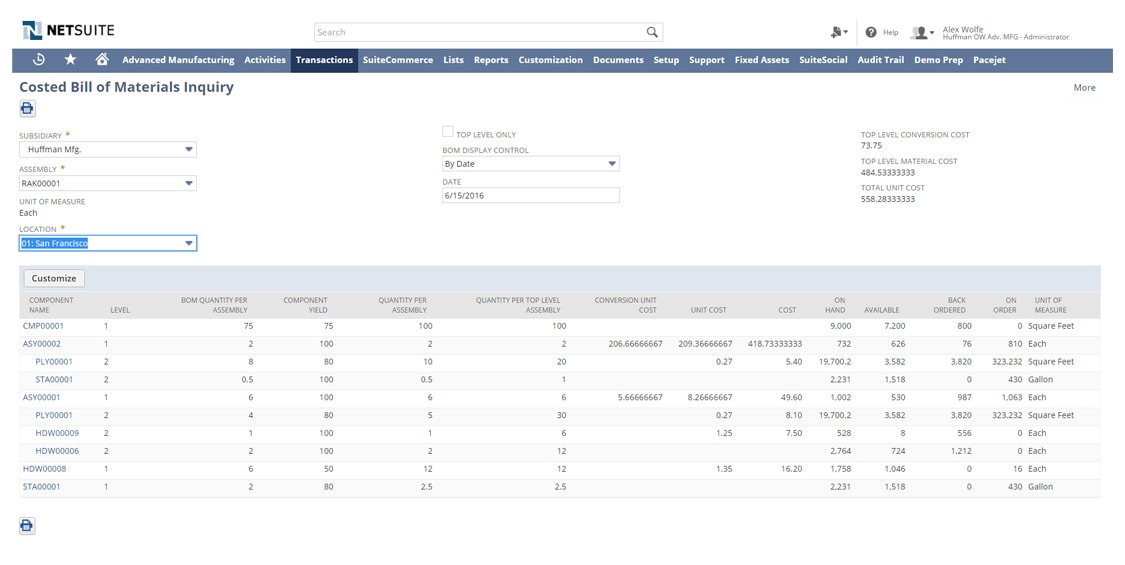
Task: Click the Customize button
Action: 54,279
